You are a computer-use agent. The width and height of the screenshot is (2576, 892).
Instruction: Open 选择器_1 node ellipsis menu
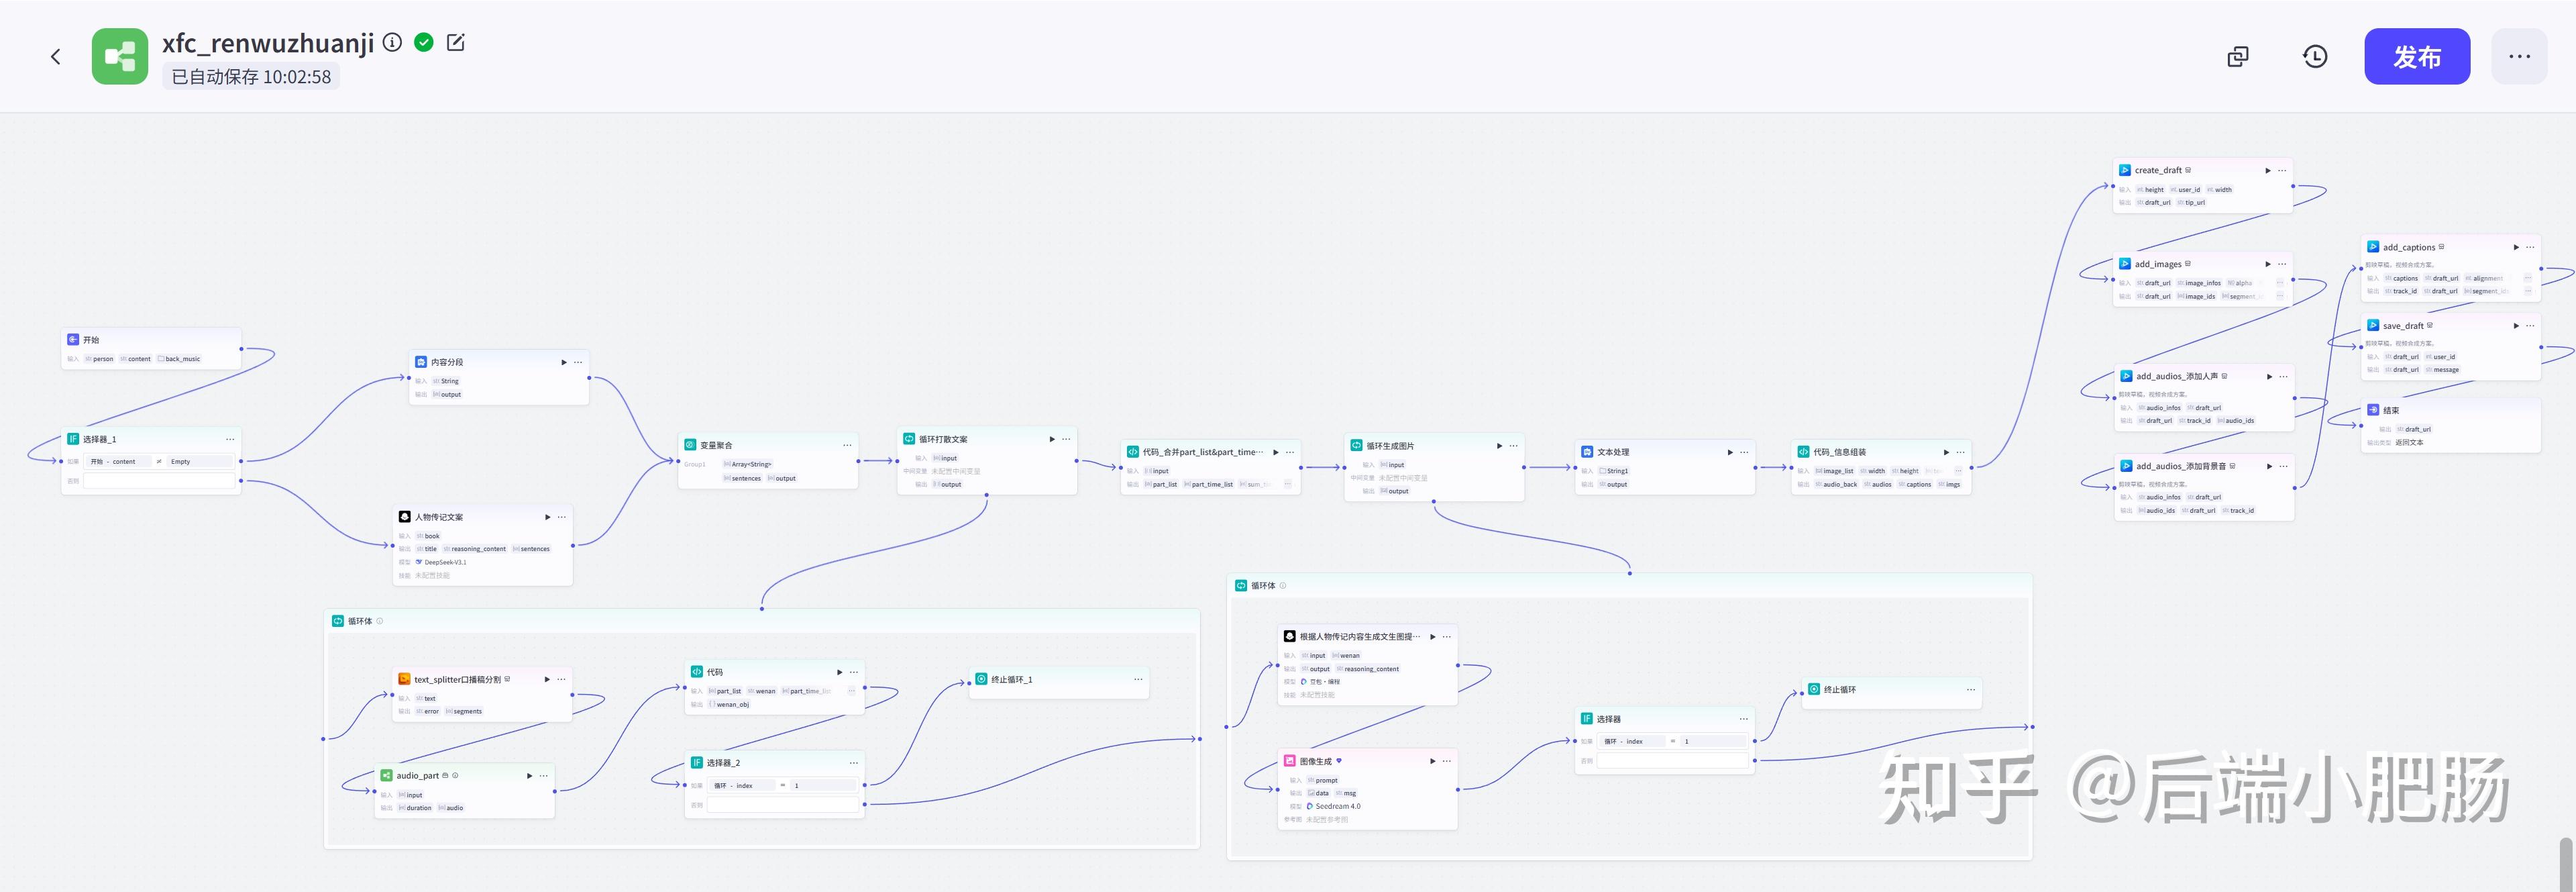[x=230, y=439]
